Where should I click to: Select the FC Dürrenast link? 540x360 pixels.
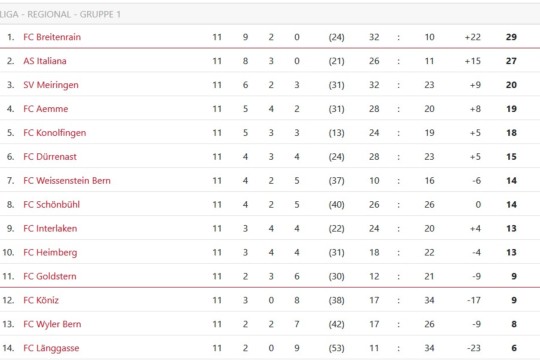50,157
